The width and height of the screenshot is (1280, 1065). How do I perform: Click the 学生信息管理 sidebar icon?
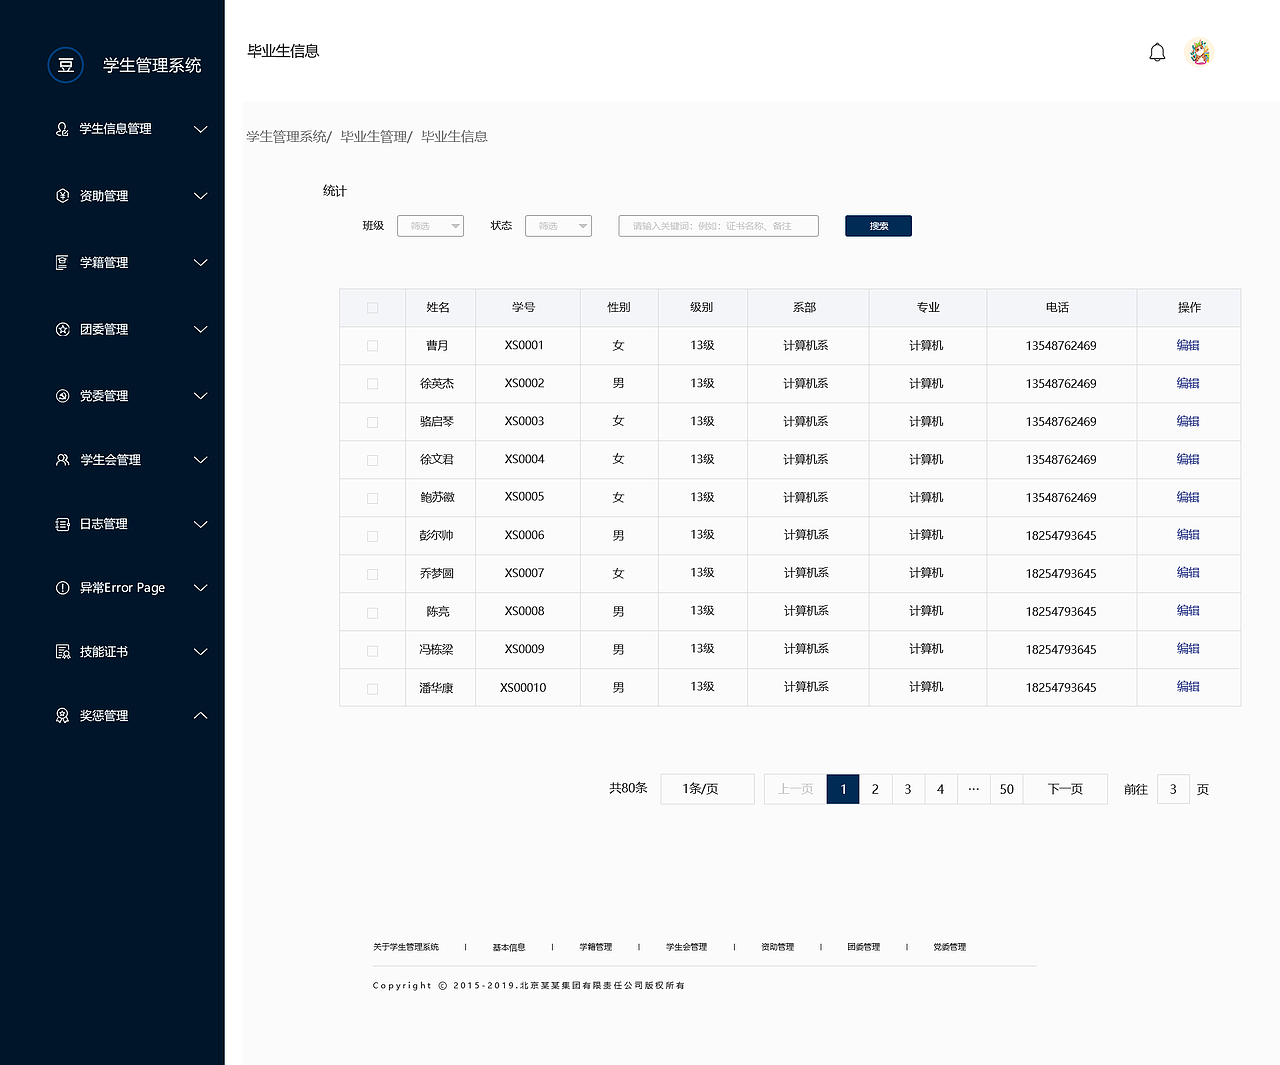coord(61,129)
